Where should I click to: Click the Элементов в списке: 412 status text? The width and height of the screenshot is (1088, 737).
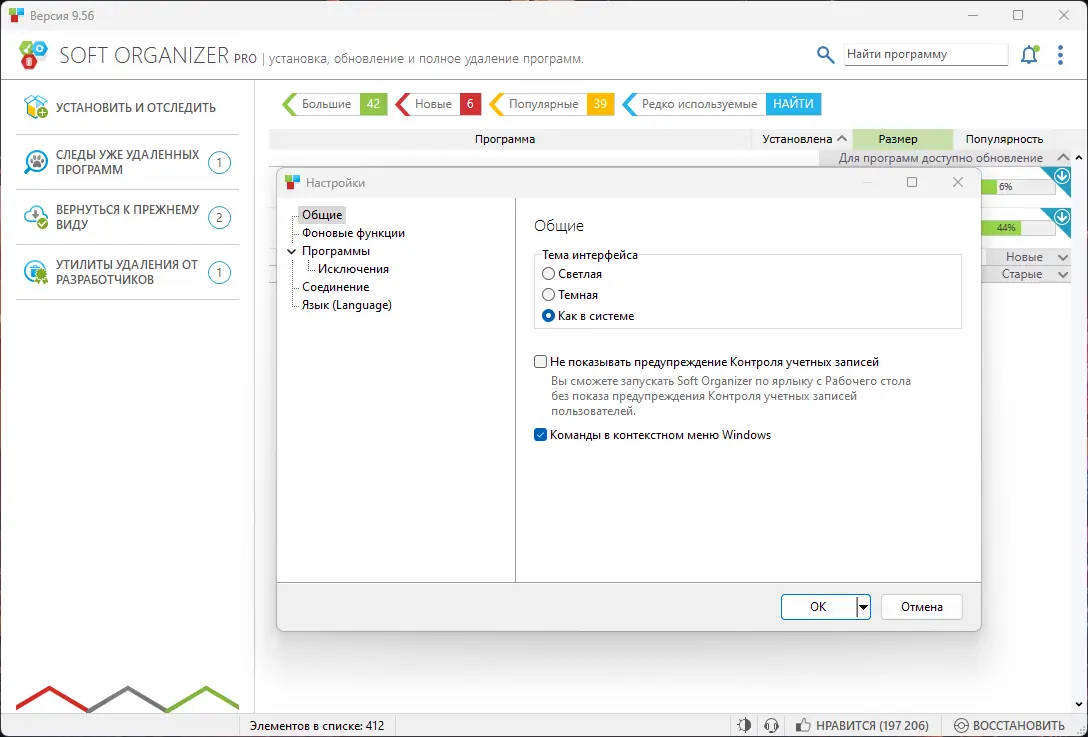click(317, 726)
